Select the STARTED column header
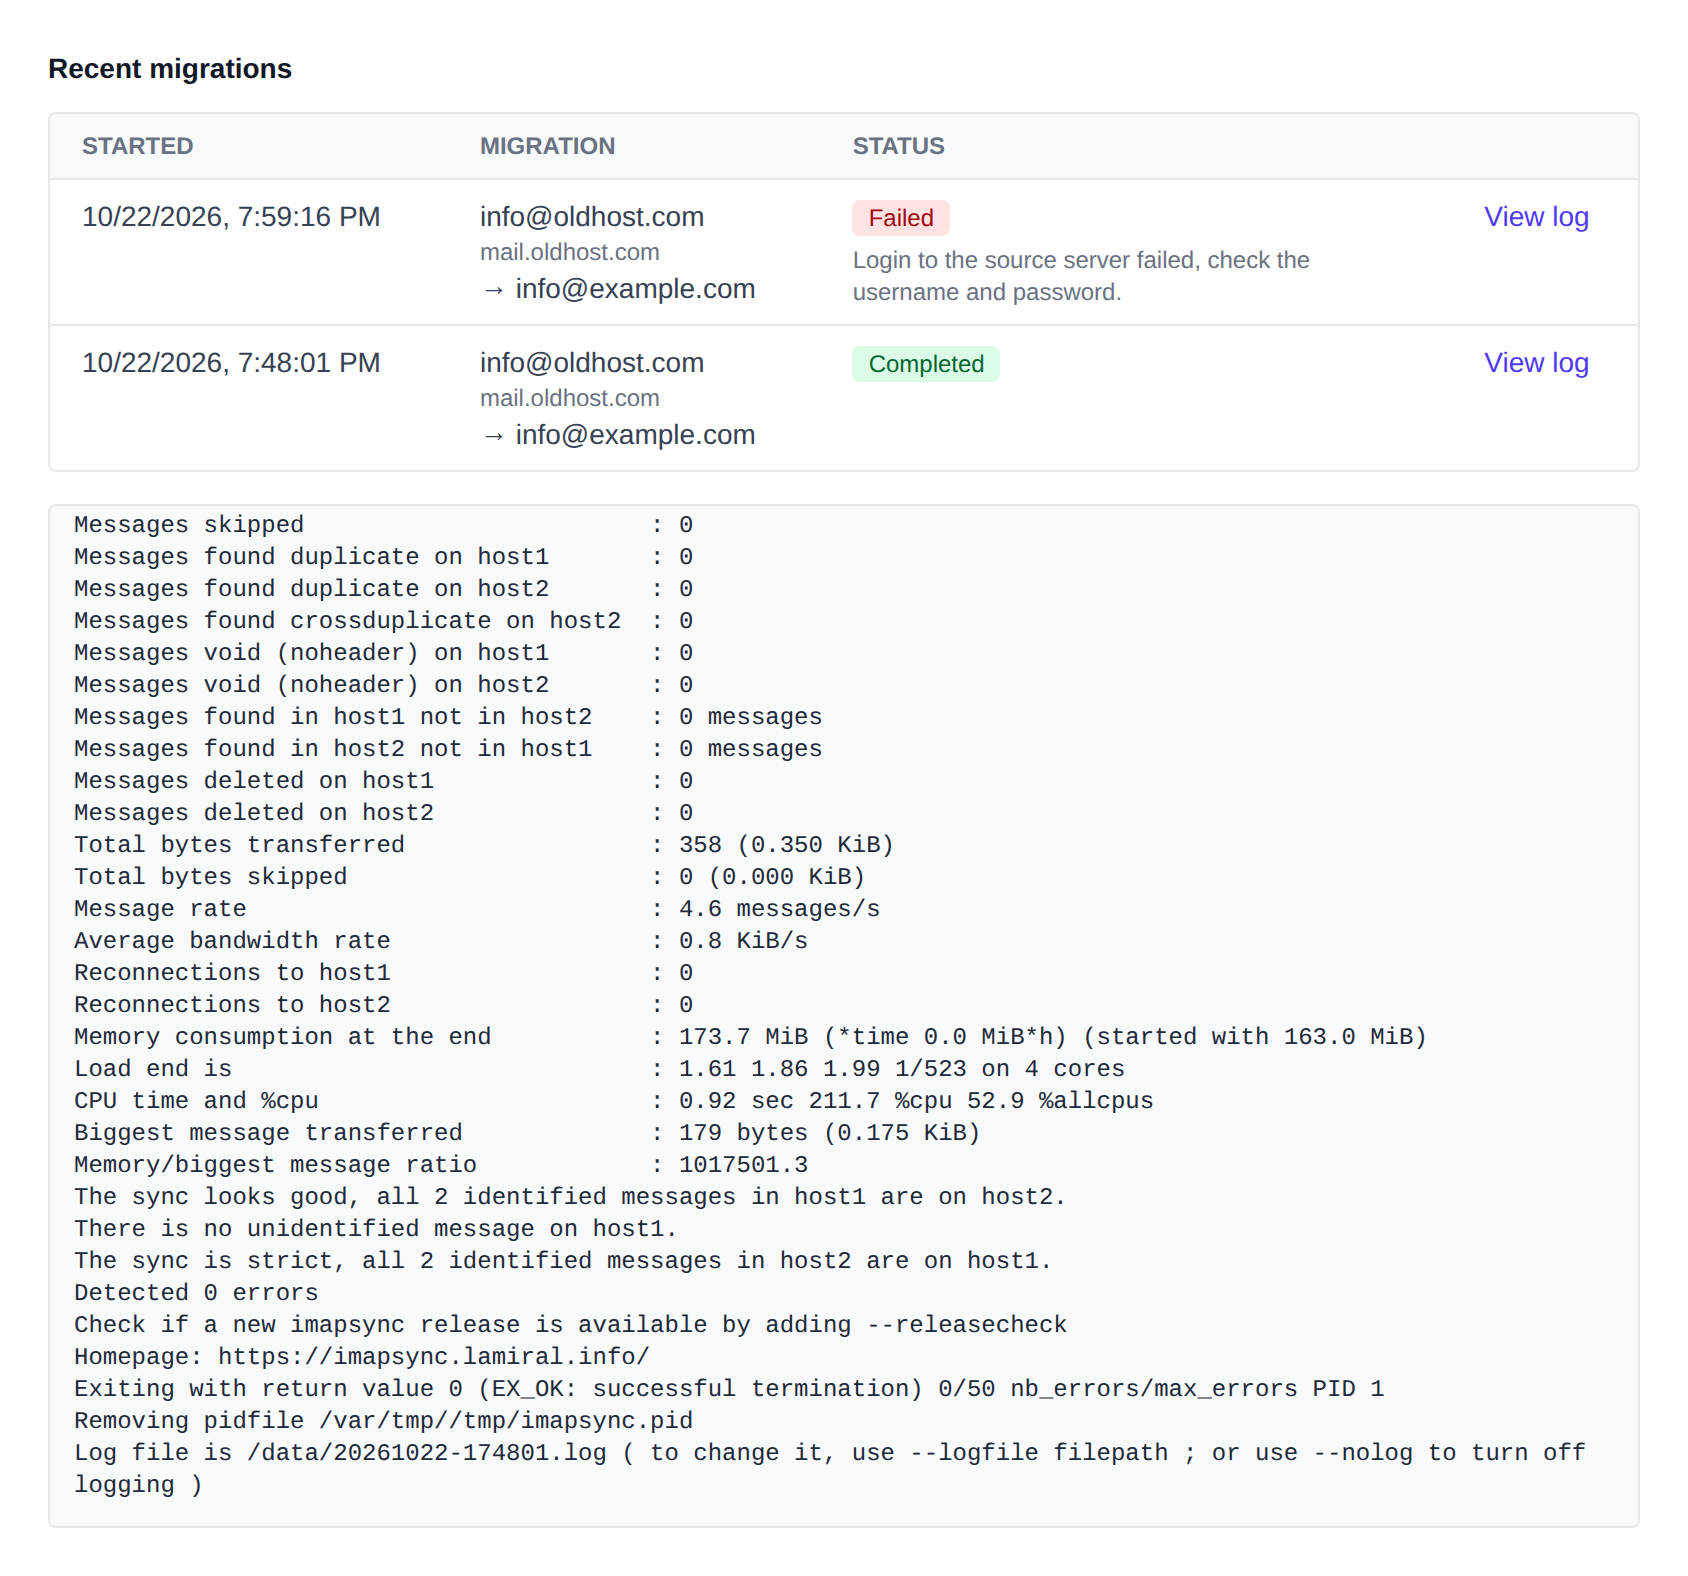The height and width of the screenshot is (1576, 1688). [137, 146]
